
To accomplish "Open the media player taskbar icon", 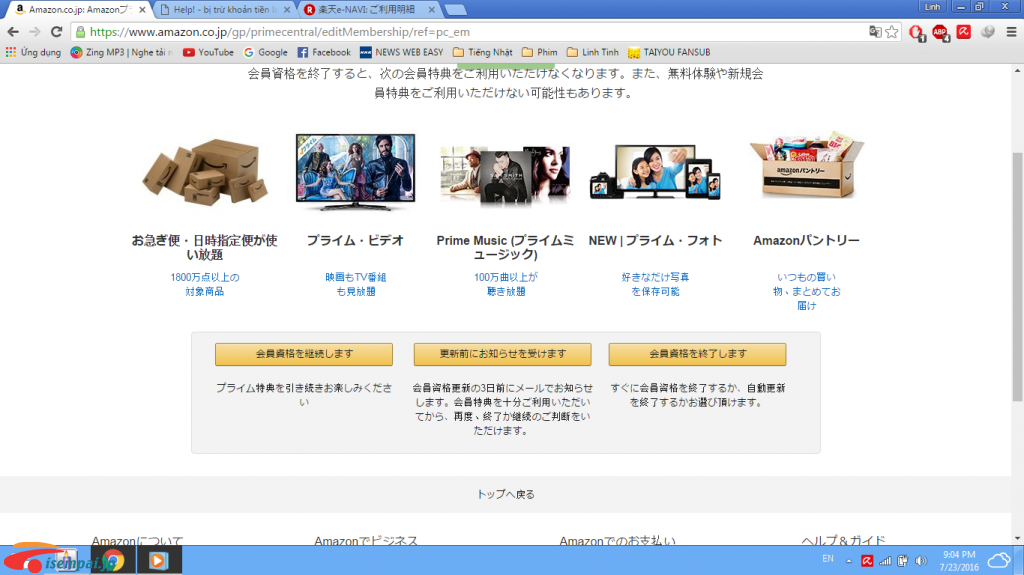I will coord(157,561).
